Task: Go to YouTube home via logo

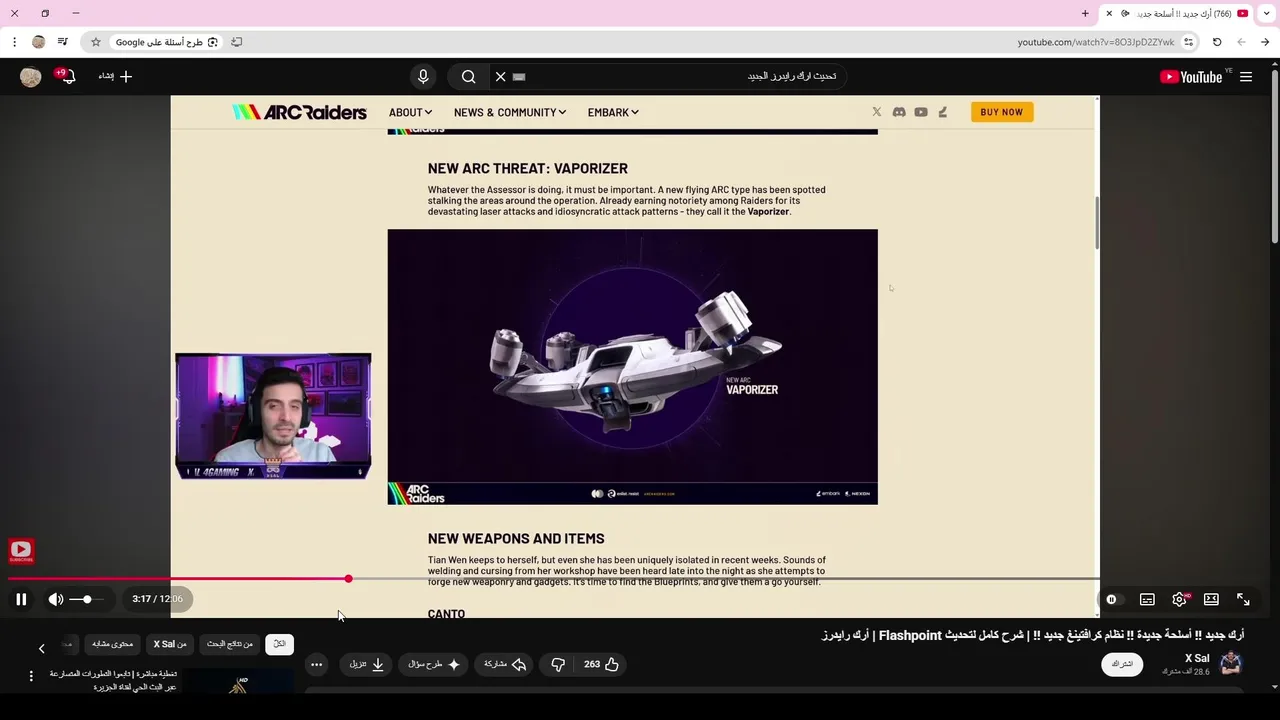Action: tap(1191, 77)
